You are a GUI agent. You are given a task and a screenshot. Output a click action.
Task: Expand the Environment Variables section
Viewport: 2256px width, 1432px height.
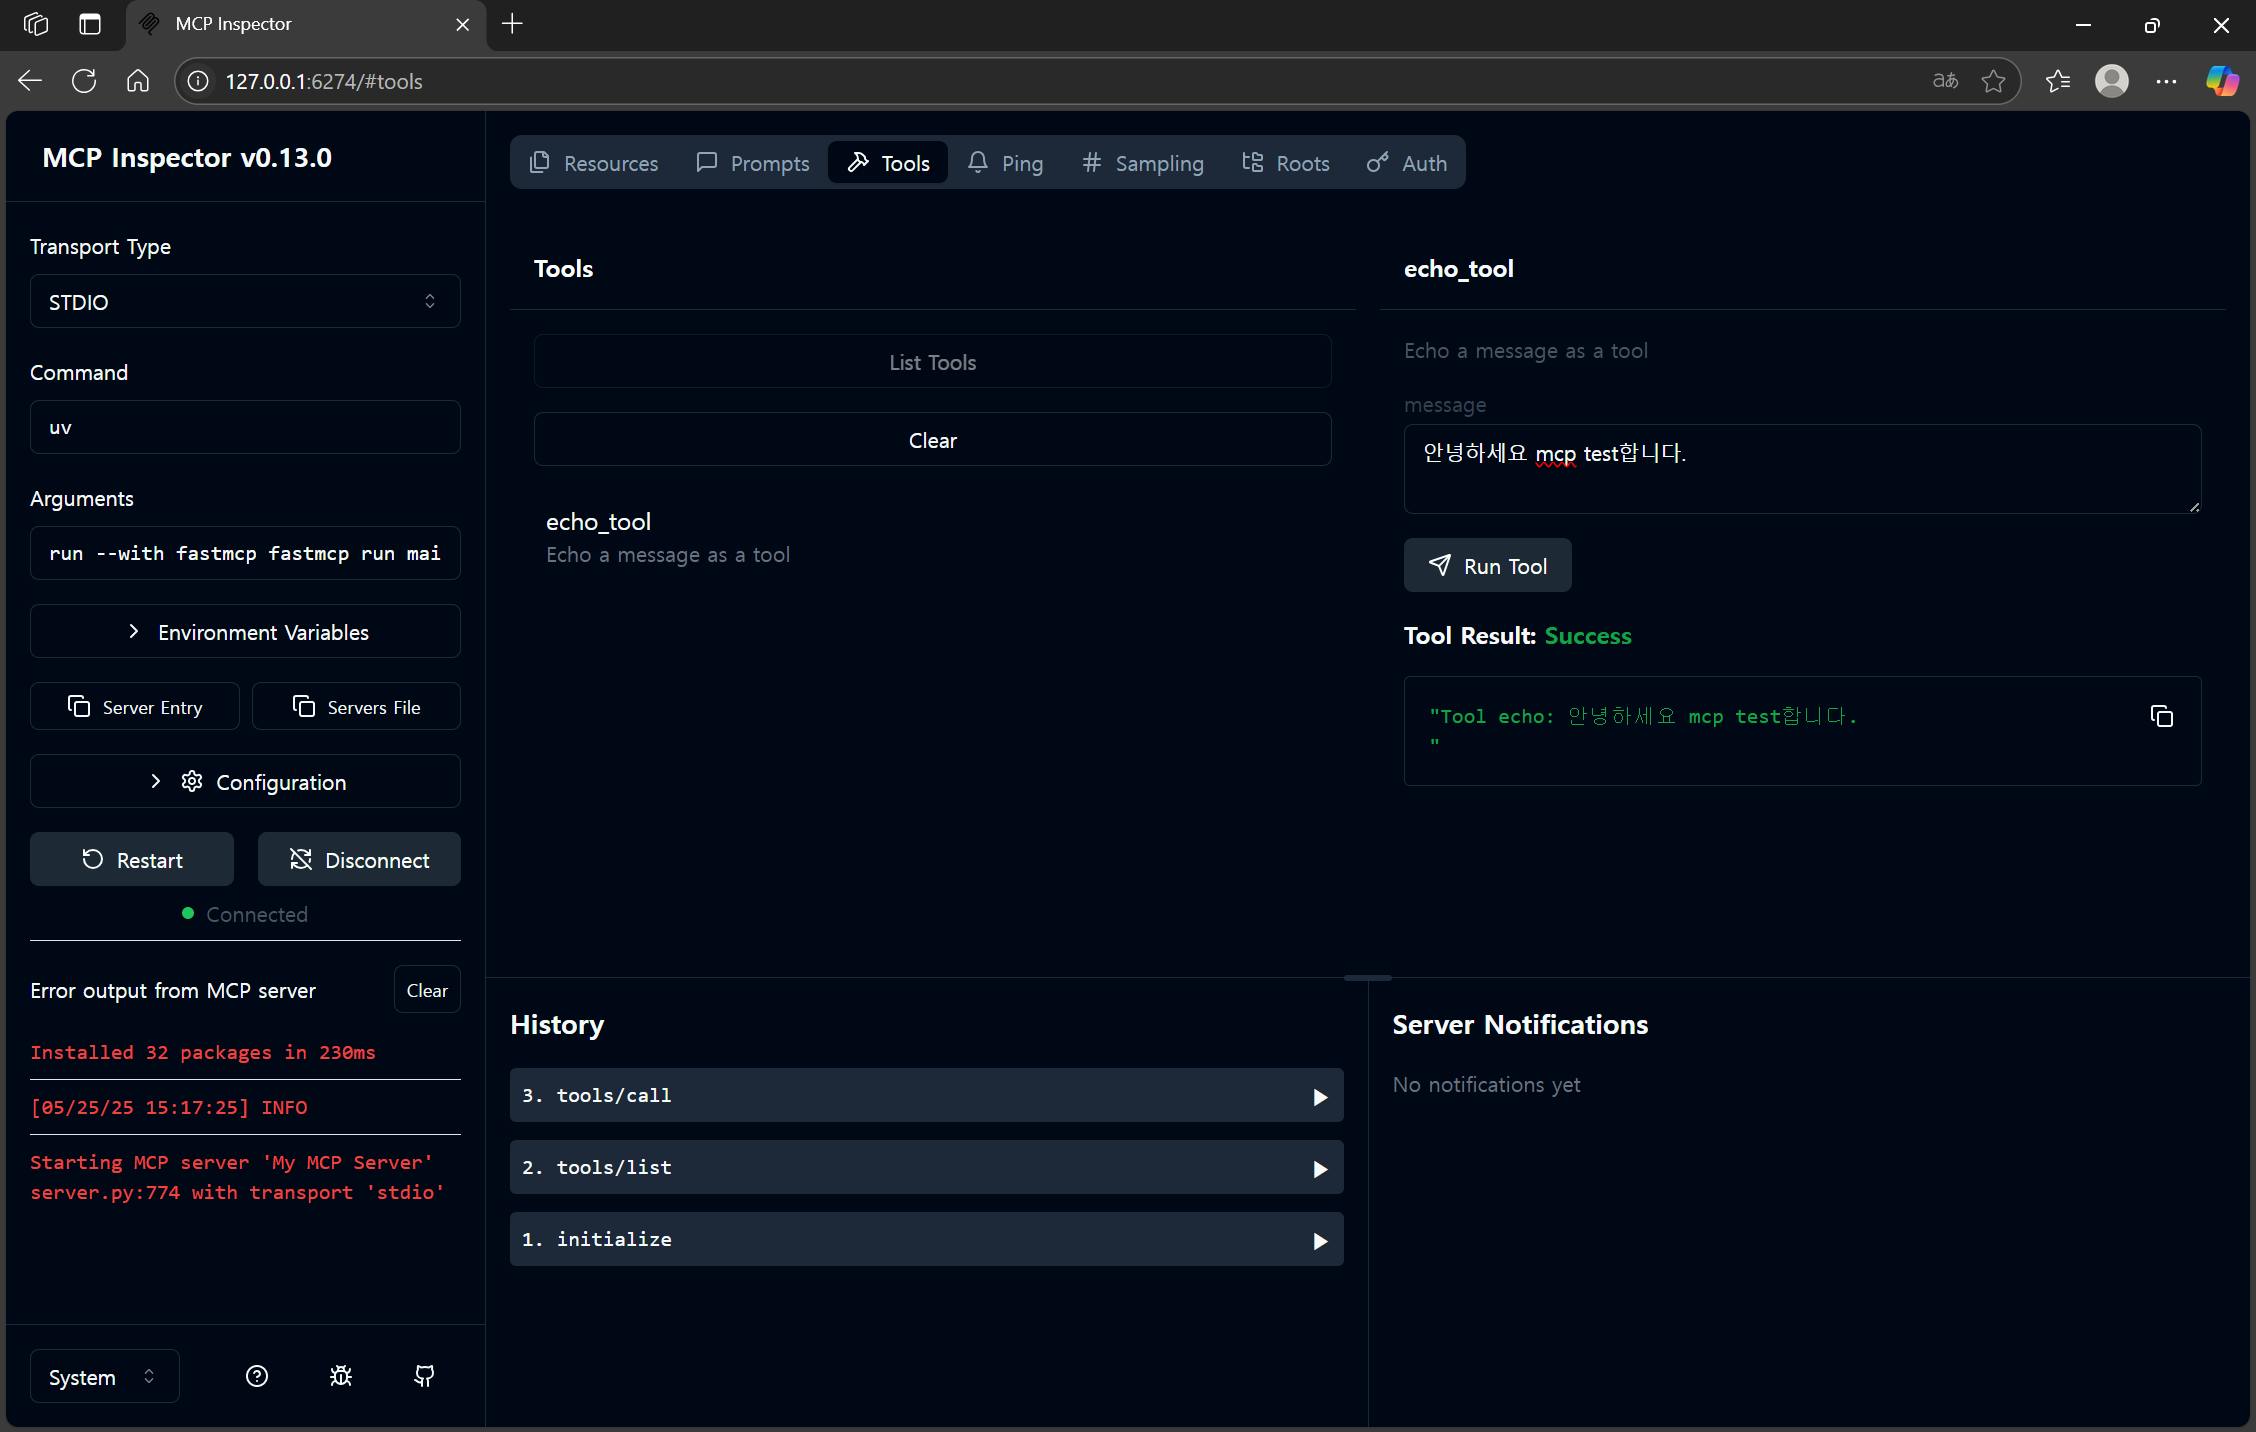(x=245, y=632)
